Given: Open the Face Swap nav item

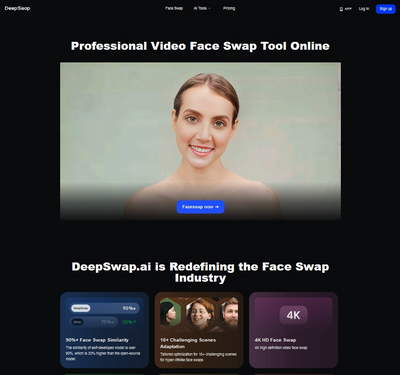Looking at the screenshot, I should 174,8.
